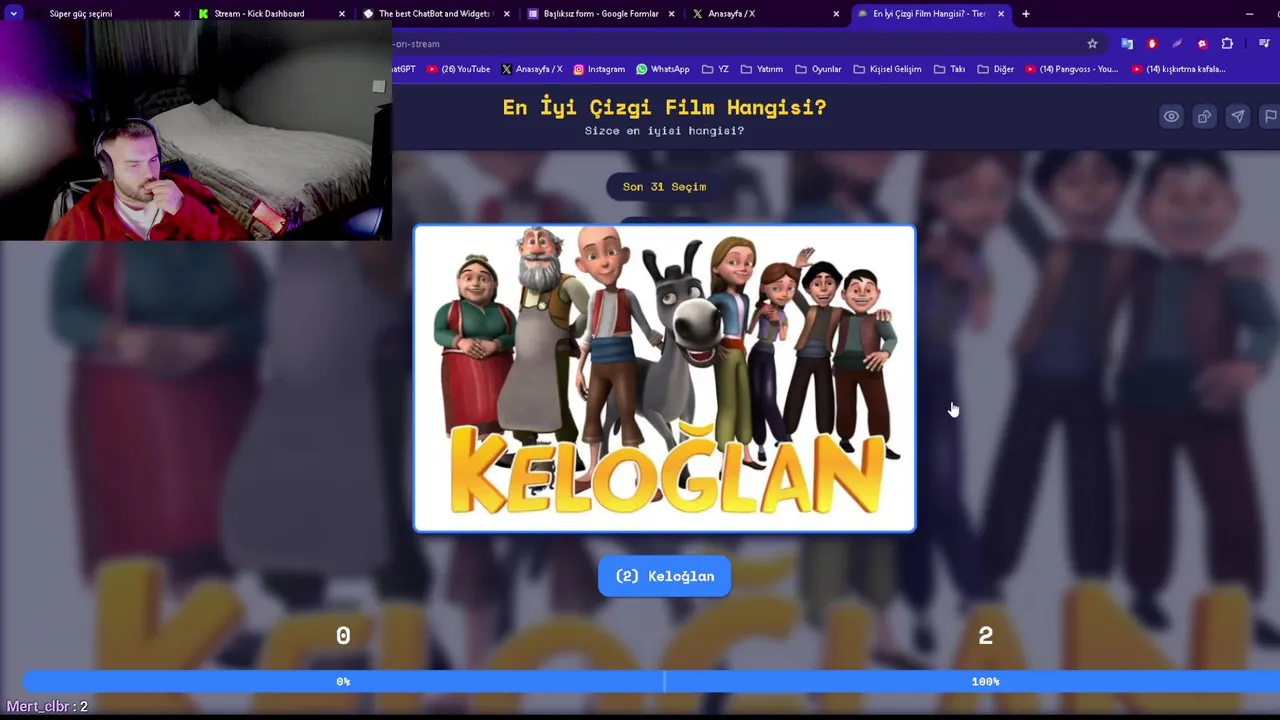Close the Başlıksız form tab
The width and height of the screenshot is (1280, 720).
[671, 13]
